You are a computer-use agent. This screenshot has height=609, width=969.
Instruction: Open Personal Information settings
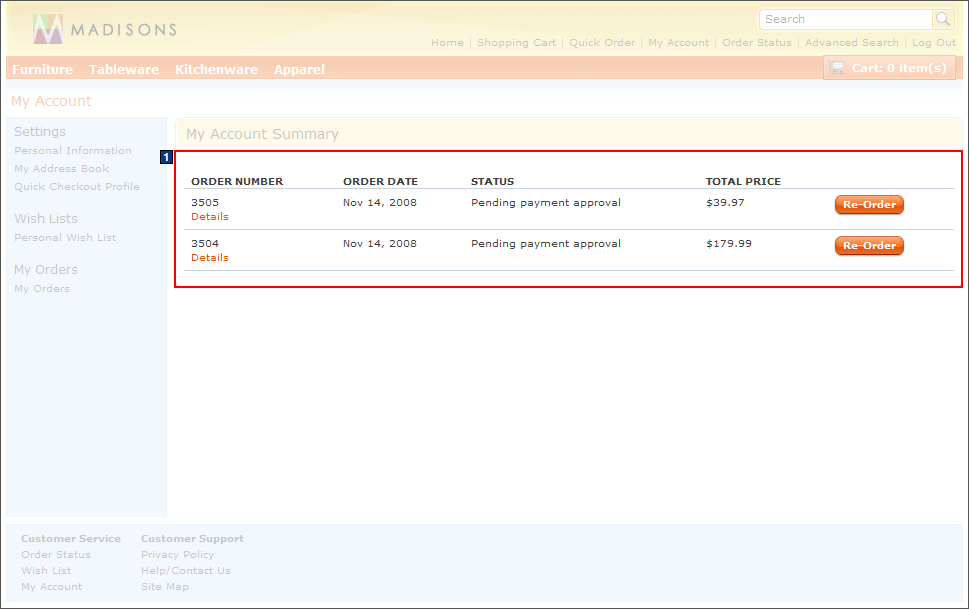click(x=73, y=151)
